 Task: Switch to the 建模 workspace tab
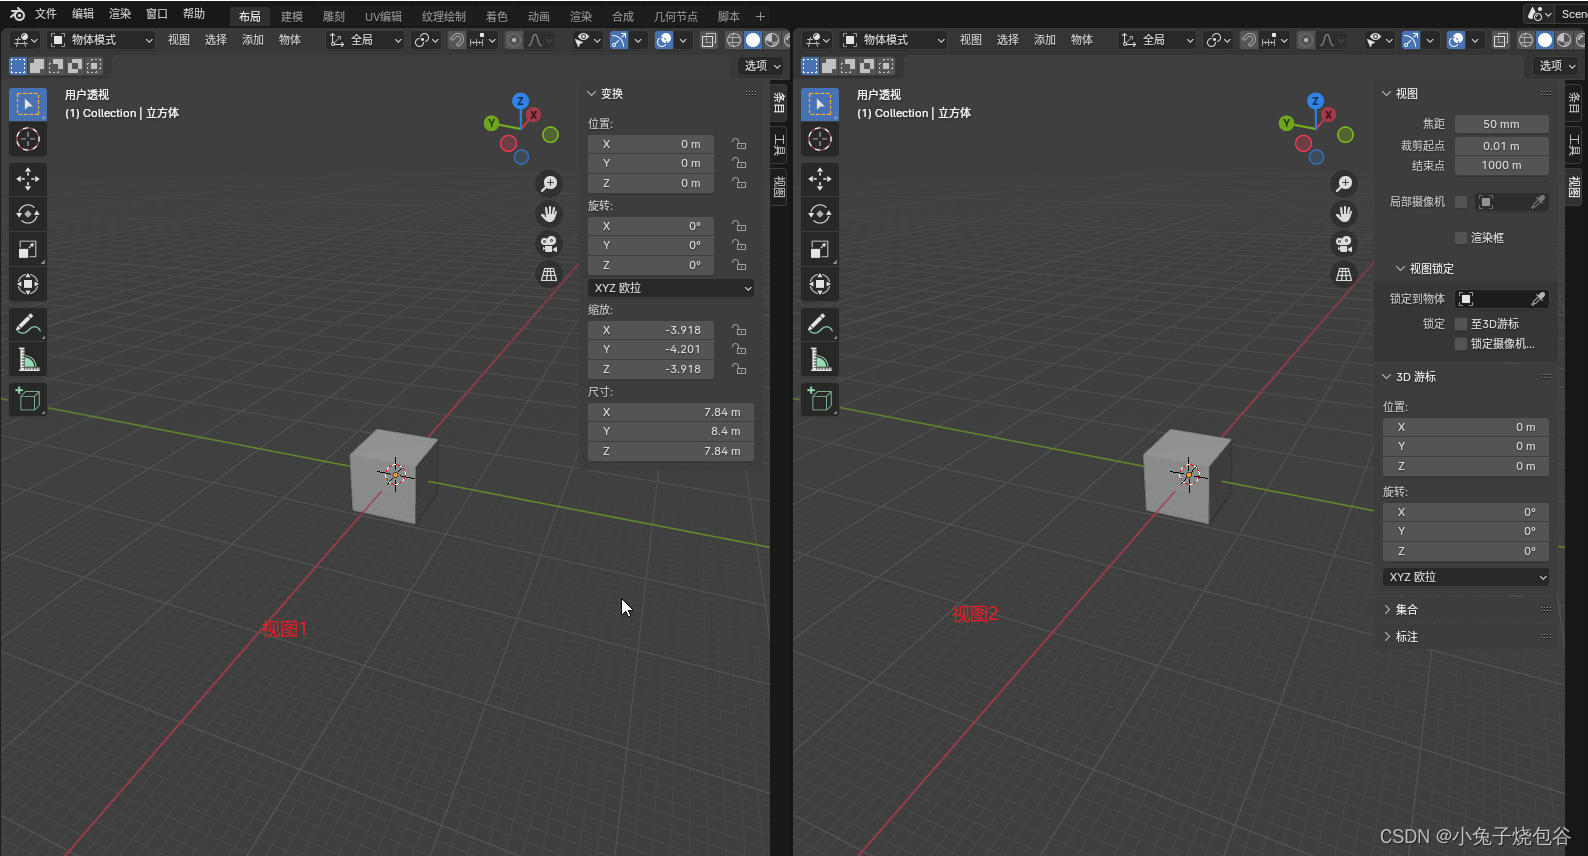pyautogui.click(x=292, y=16)
